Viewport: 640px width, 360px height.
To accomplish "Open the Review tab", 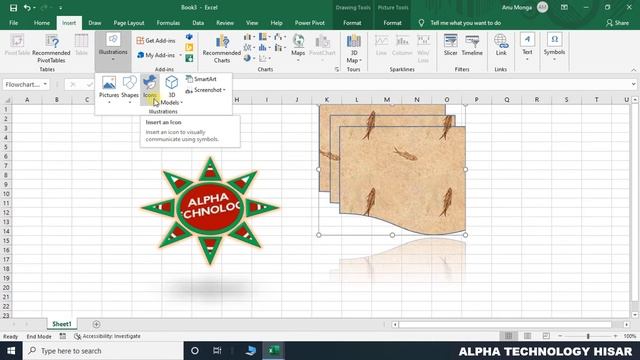I will (225, 23).
